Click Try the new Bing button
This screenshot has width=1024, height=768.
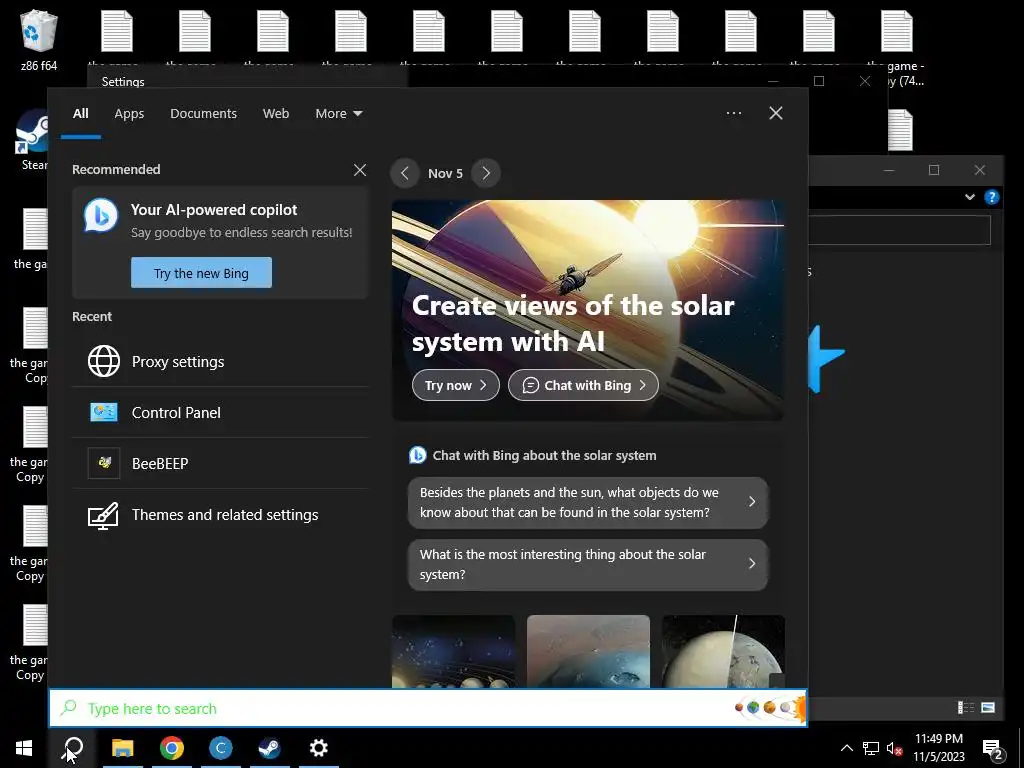[201, 273]
